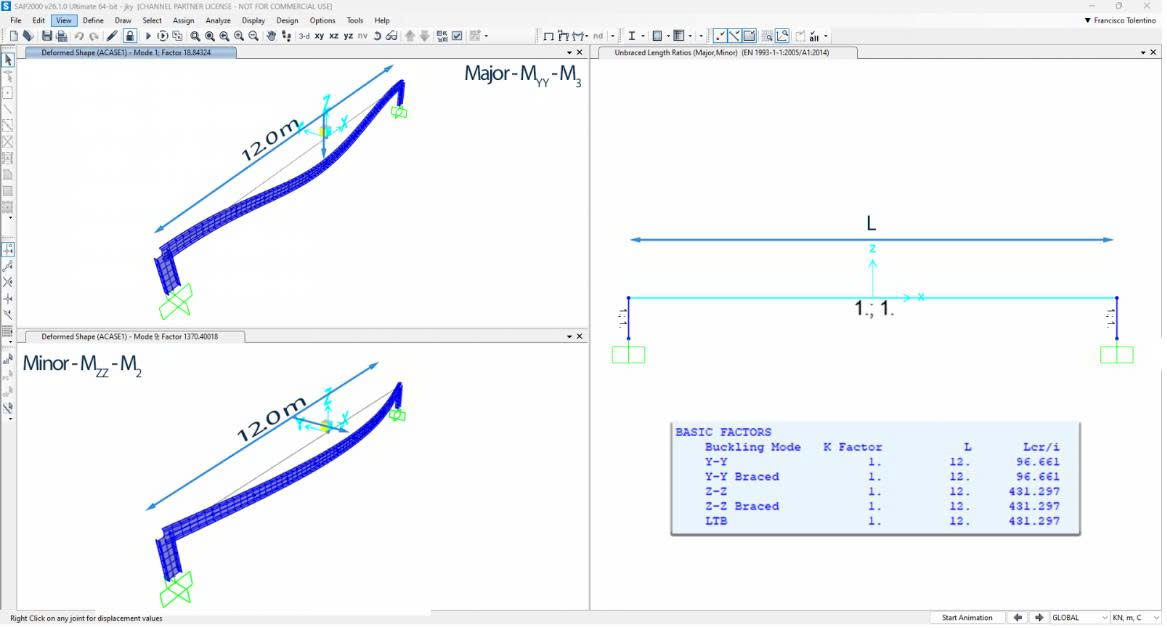1167x628 pixels.
Task: Toggle the checkmark display options button
Action: [457, 36]
